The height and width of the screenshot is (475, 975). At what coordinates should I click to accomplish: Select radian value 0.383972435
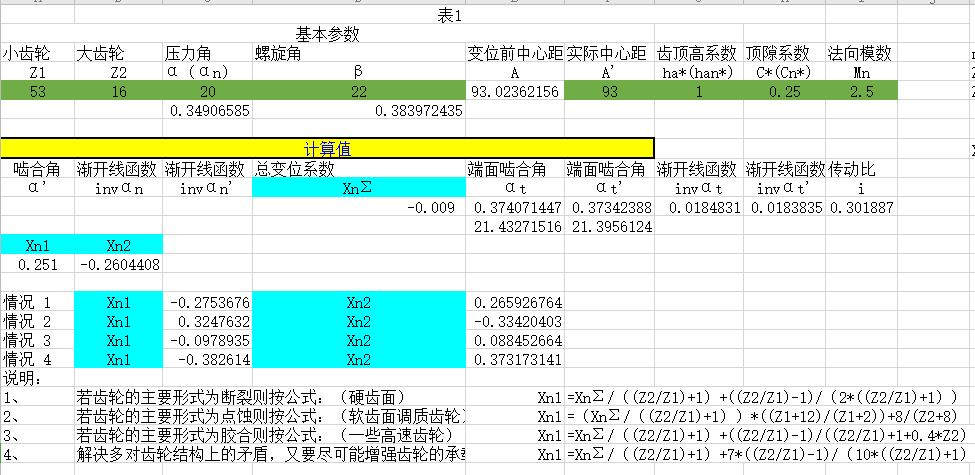click(x=359, y=111)
